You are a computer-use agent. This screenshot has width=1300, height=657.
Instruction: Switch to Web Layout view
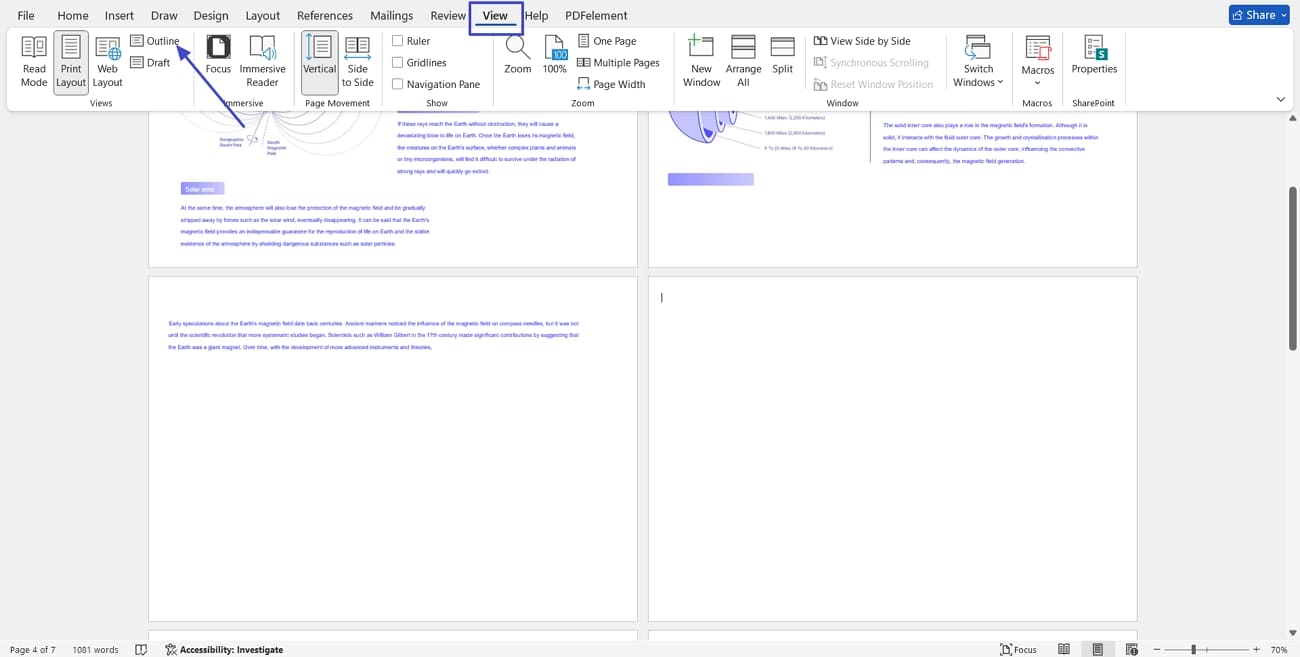tap(106, 60)
